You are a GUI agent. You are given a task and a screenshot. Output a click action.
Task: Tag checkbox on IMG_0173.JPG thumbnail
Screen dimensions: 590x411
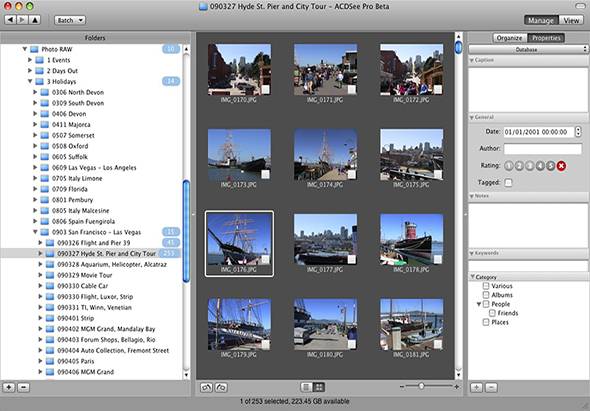(x=265, y=174)
